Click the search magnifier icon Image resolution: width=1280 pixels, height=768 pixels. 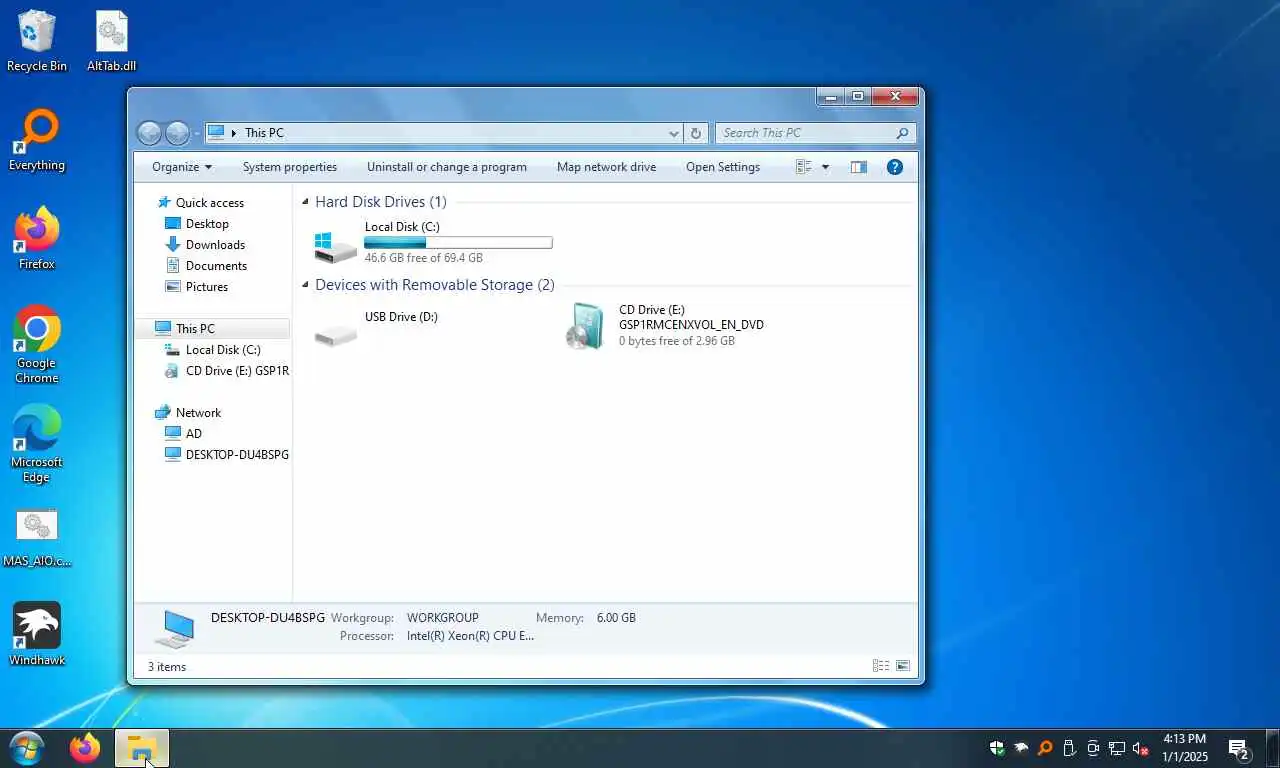click(902, 133)
